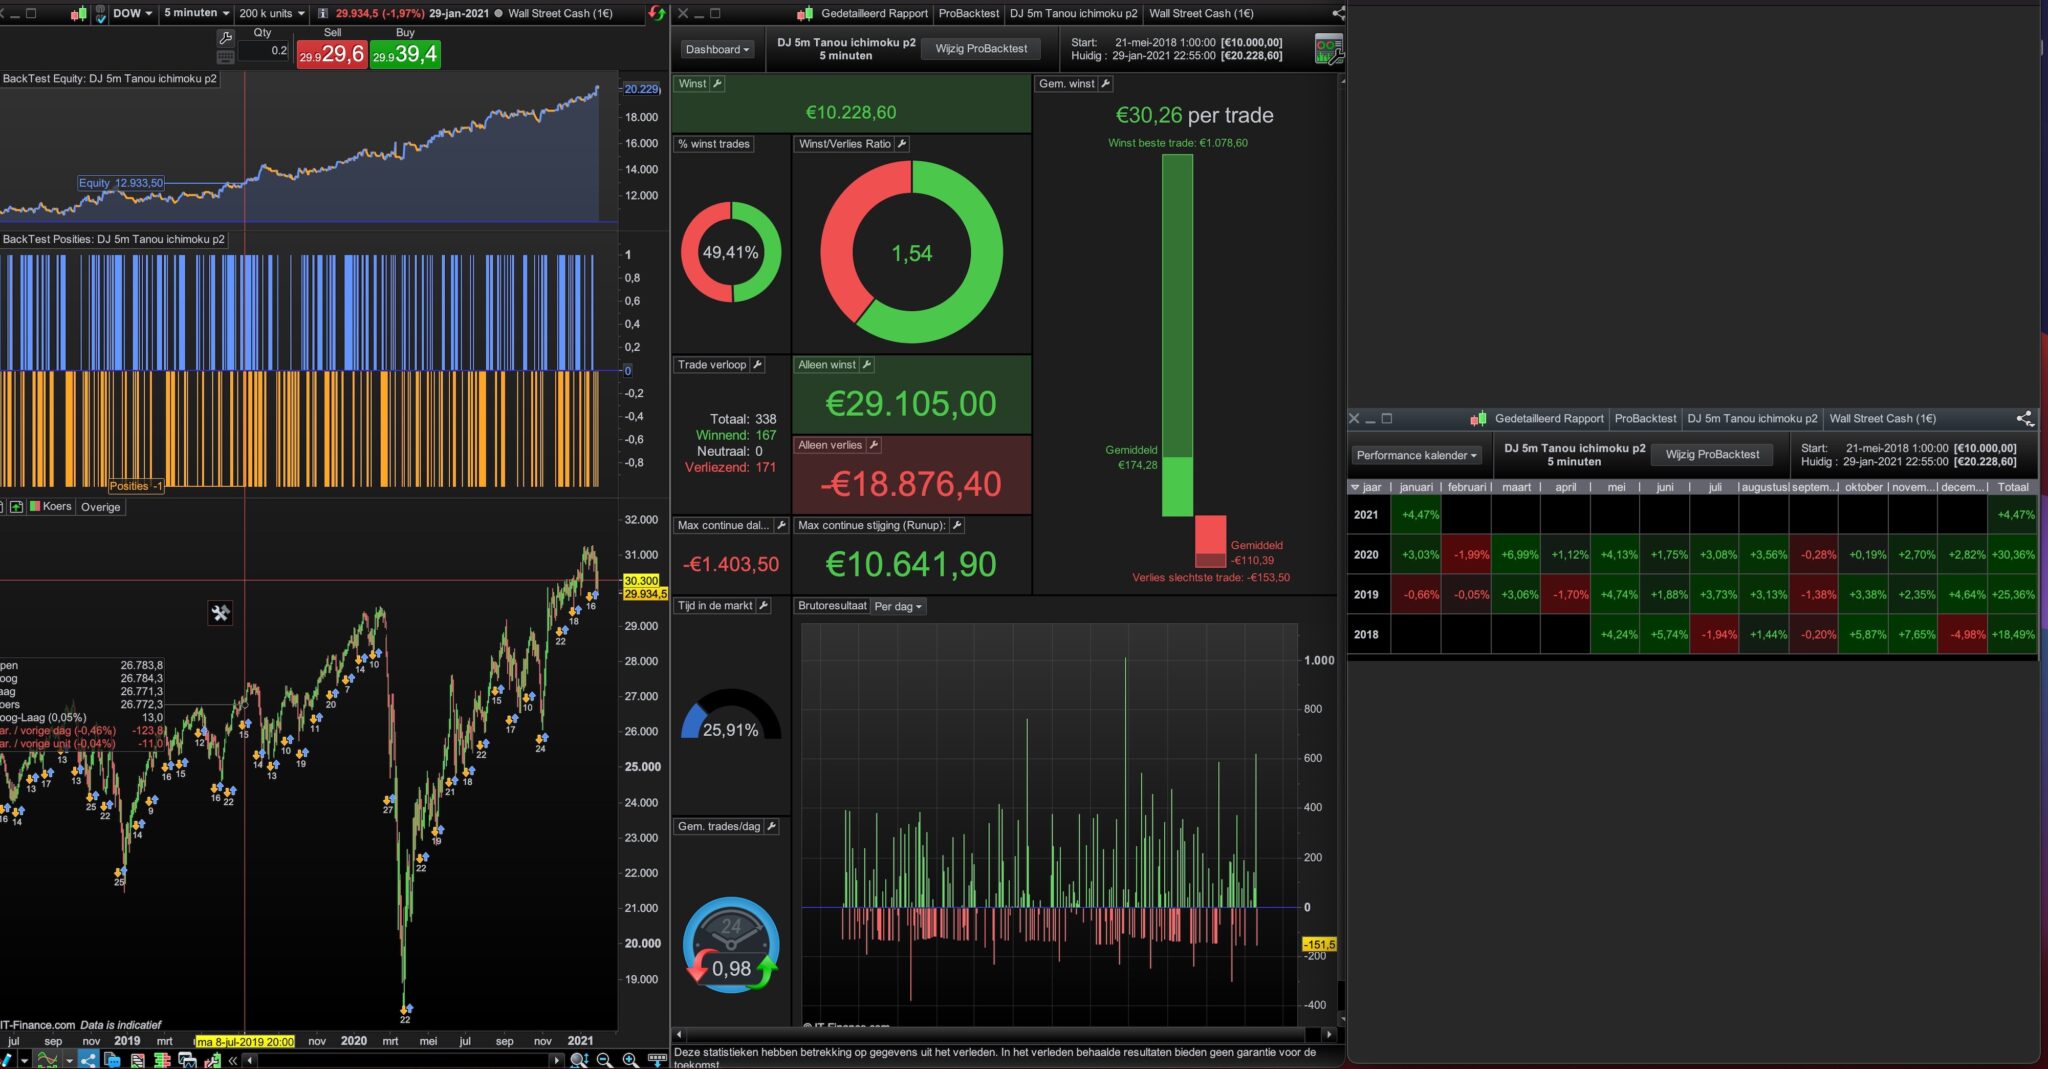
Task: Sort the calendar by the jaar header
Action: 1368,487
